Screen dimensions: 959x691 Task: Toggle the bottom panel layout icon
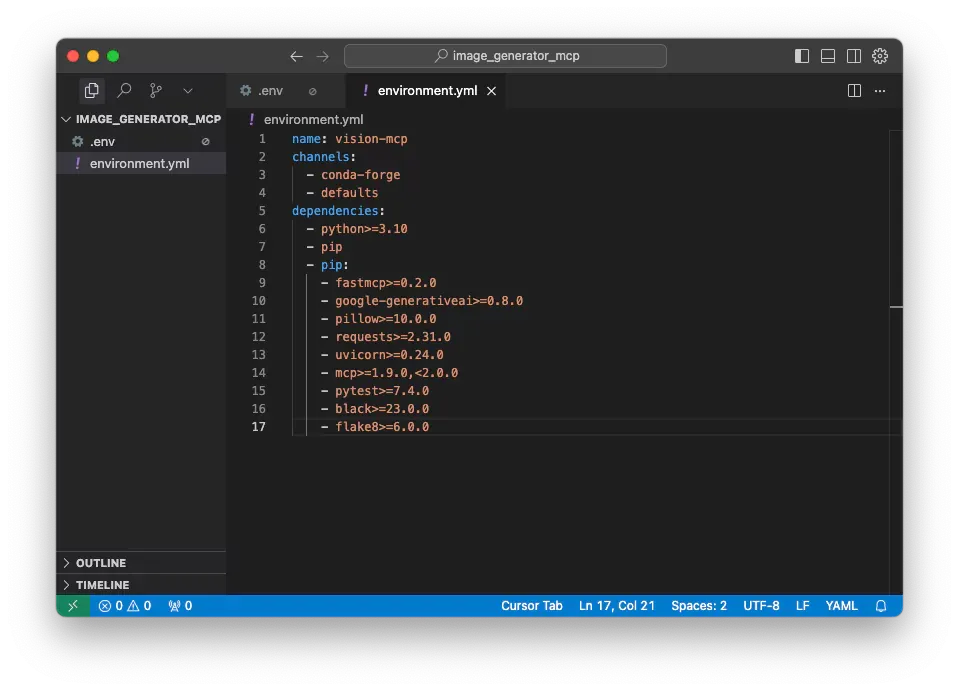828,56
